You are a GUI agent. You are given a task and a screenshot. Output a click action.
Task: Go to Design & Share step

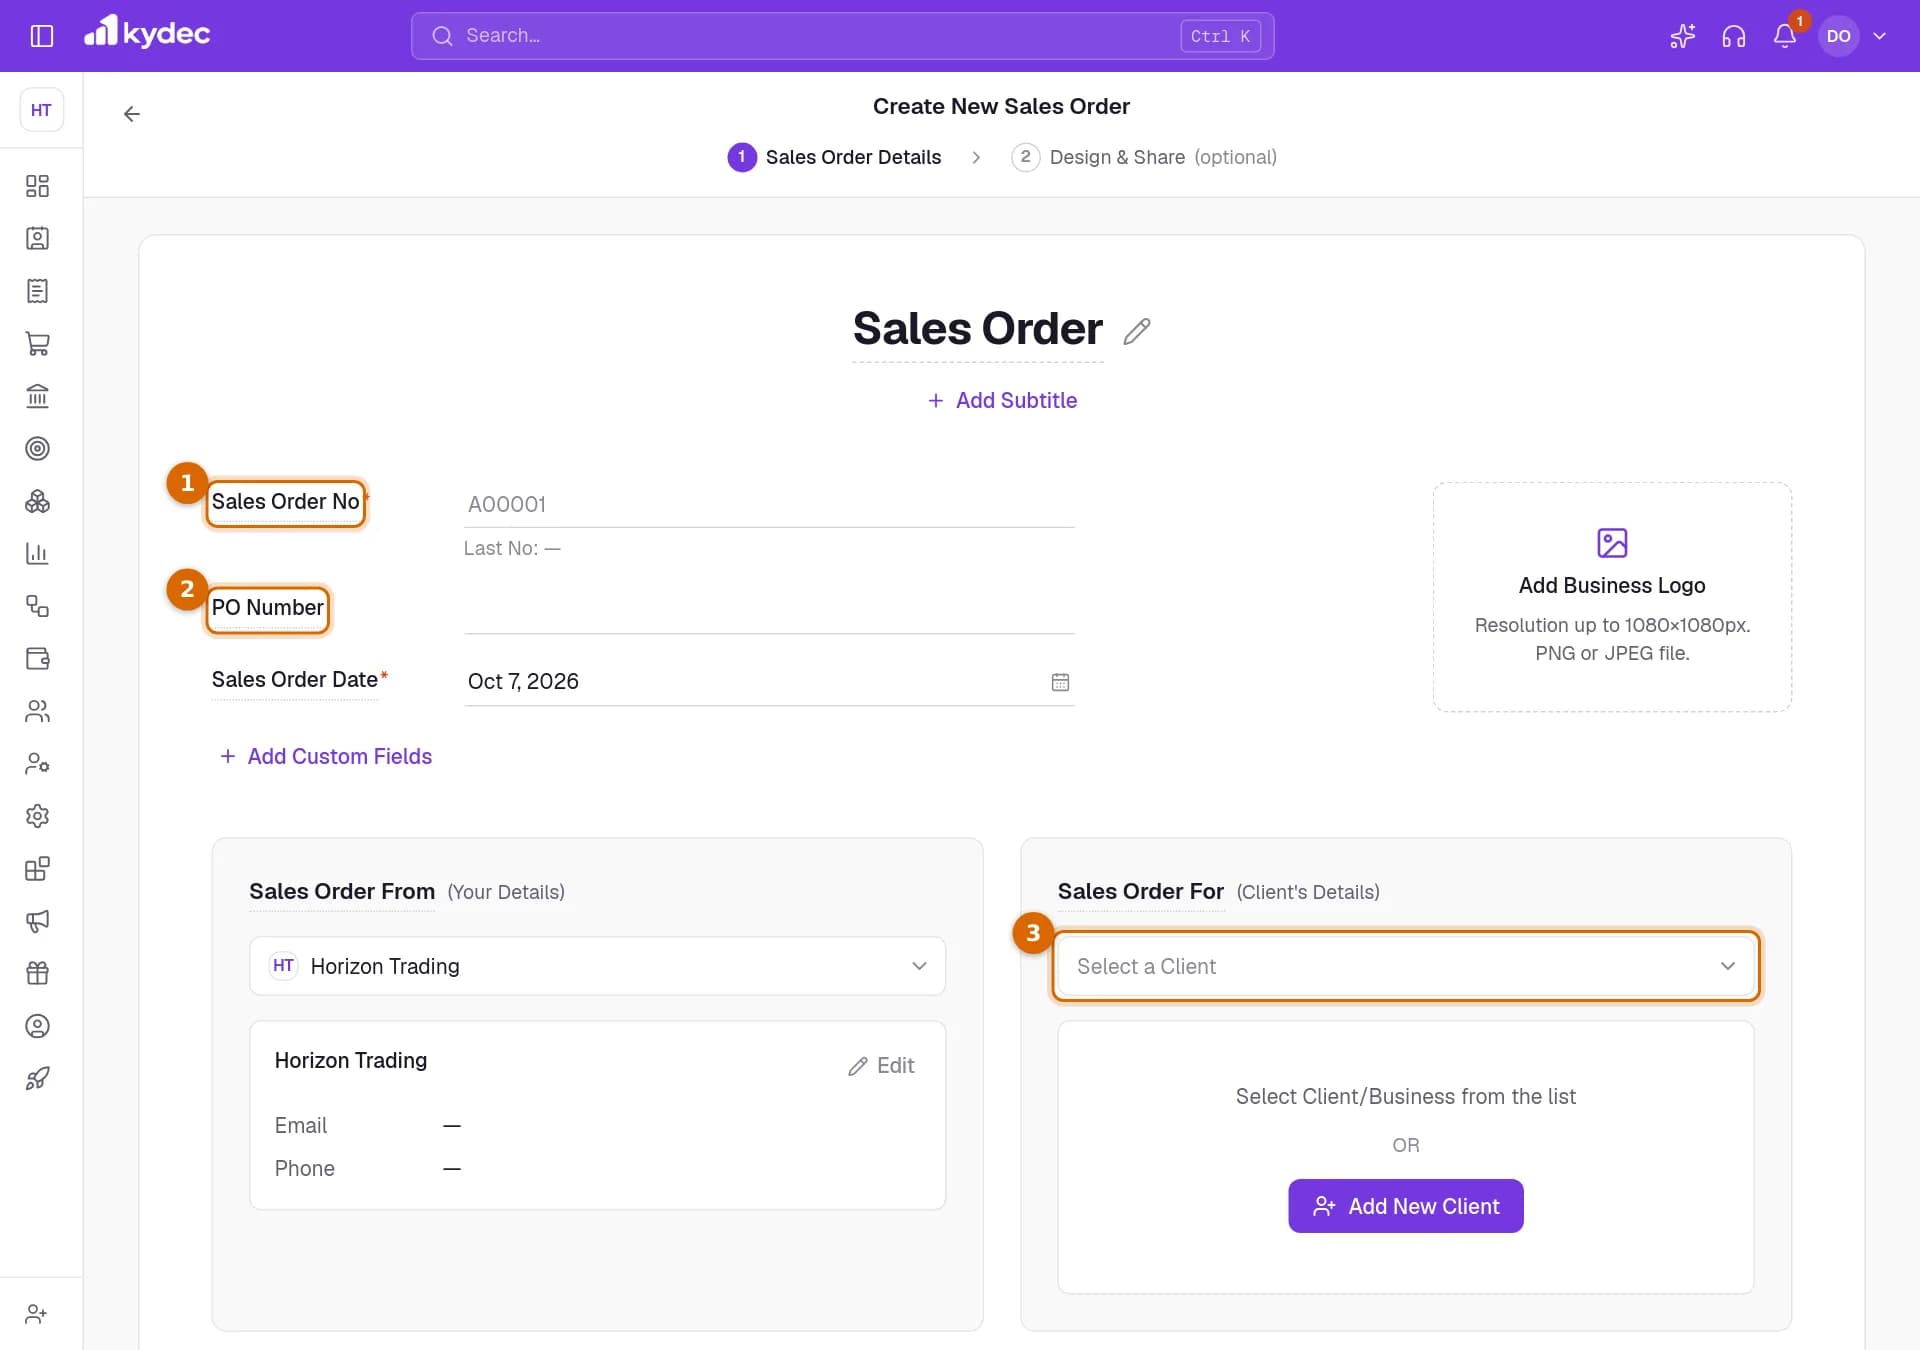[x=1144, y=157]
